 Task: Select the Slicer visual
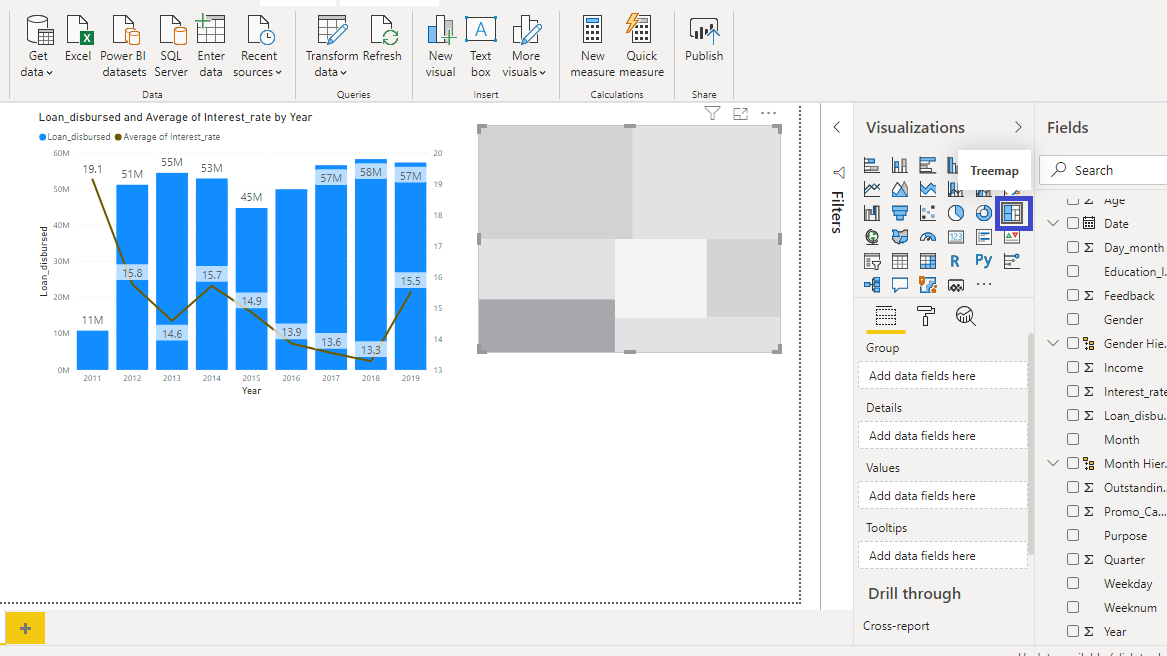click(x=872, y=261)
